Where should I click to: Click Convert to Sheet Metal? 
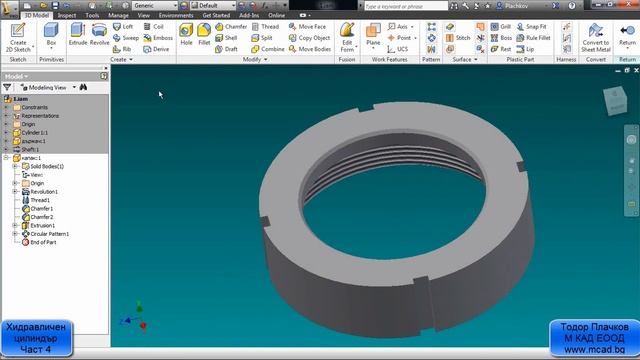coord(596,37)
